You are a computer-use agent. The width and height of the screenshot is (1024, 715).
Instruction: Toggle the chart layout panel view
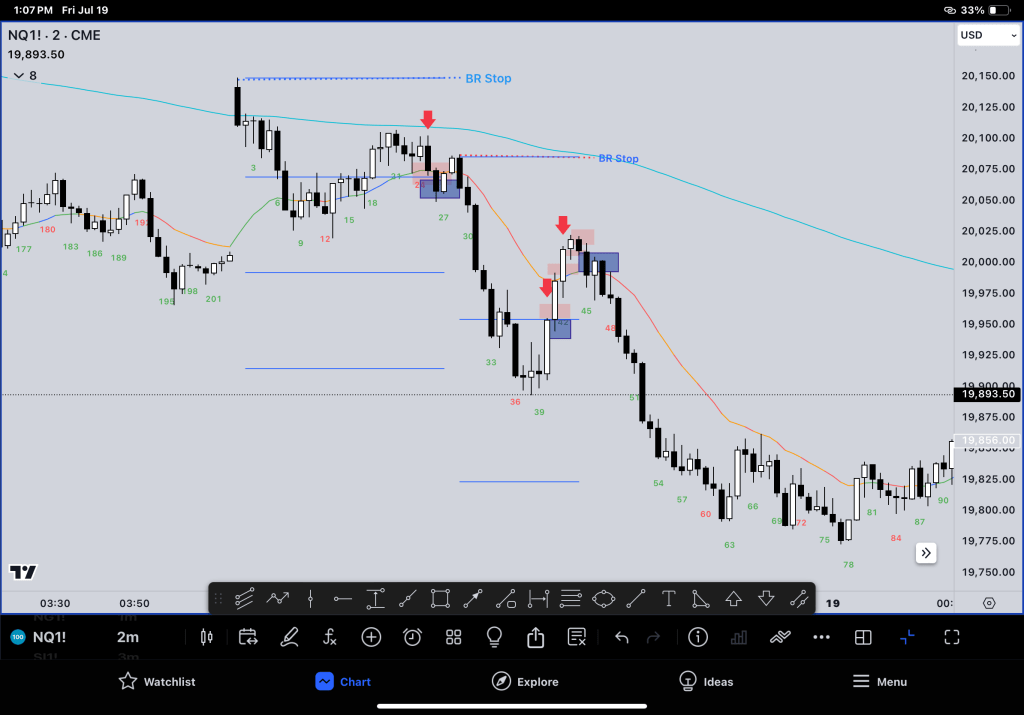863,637
